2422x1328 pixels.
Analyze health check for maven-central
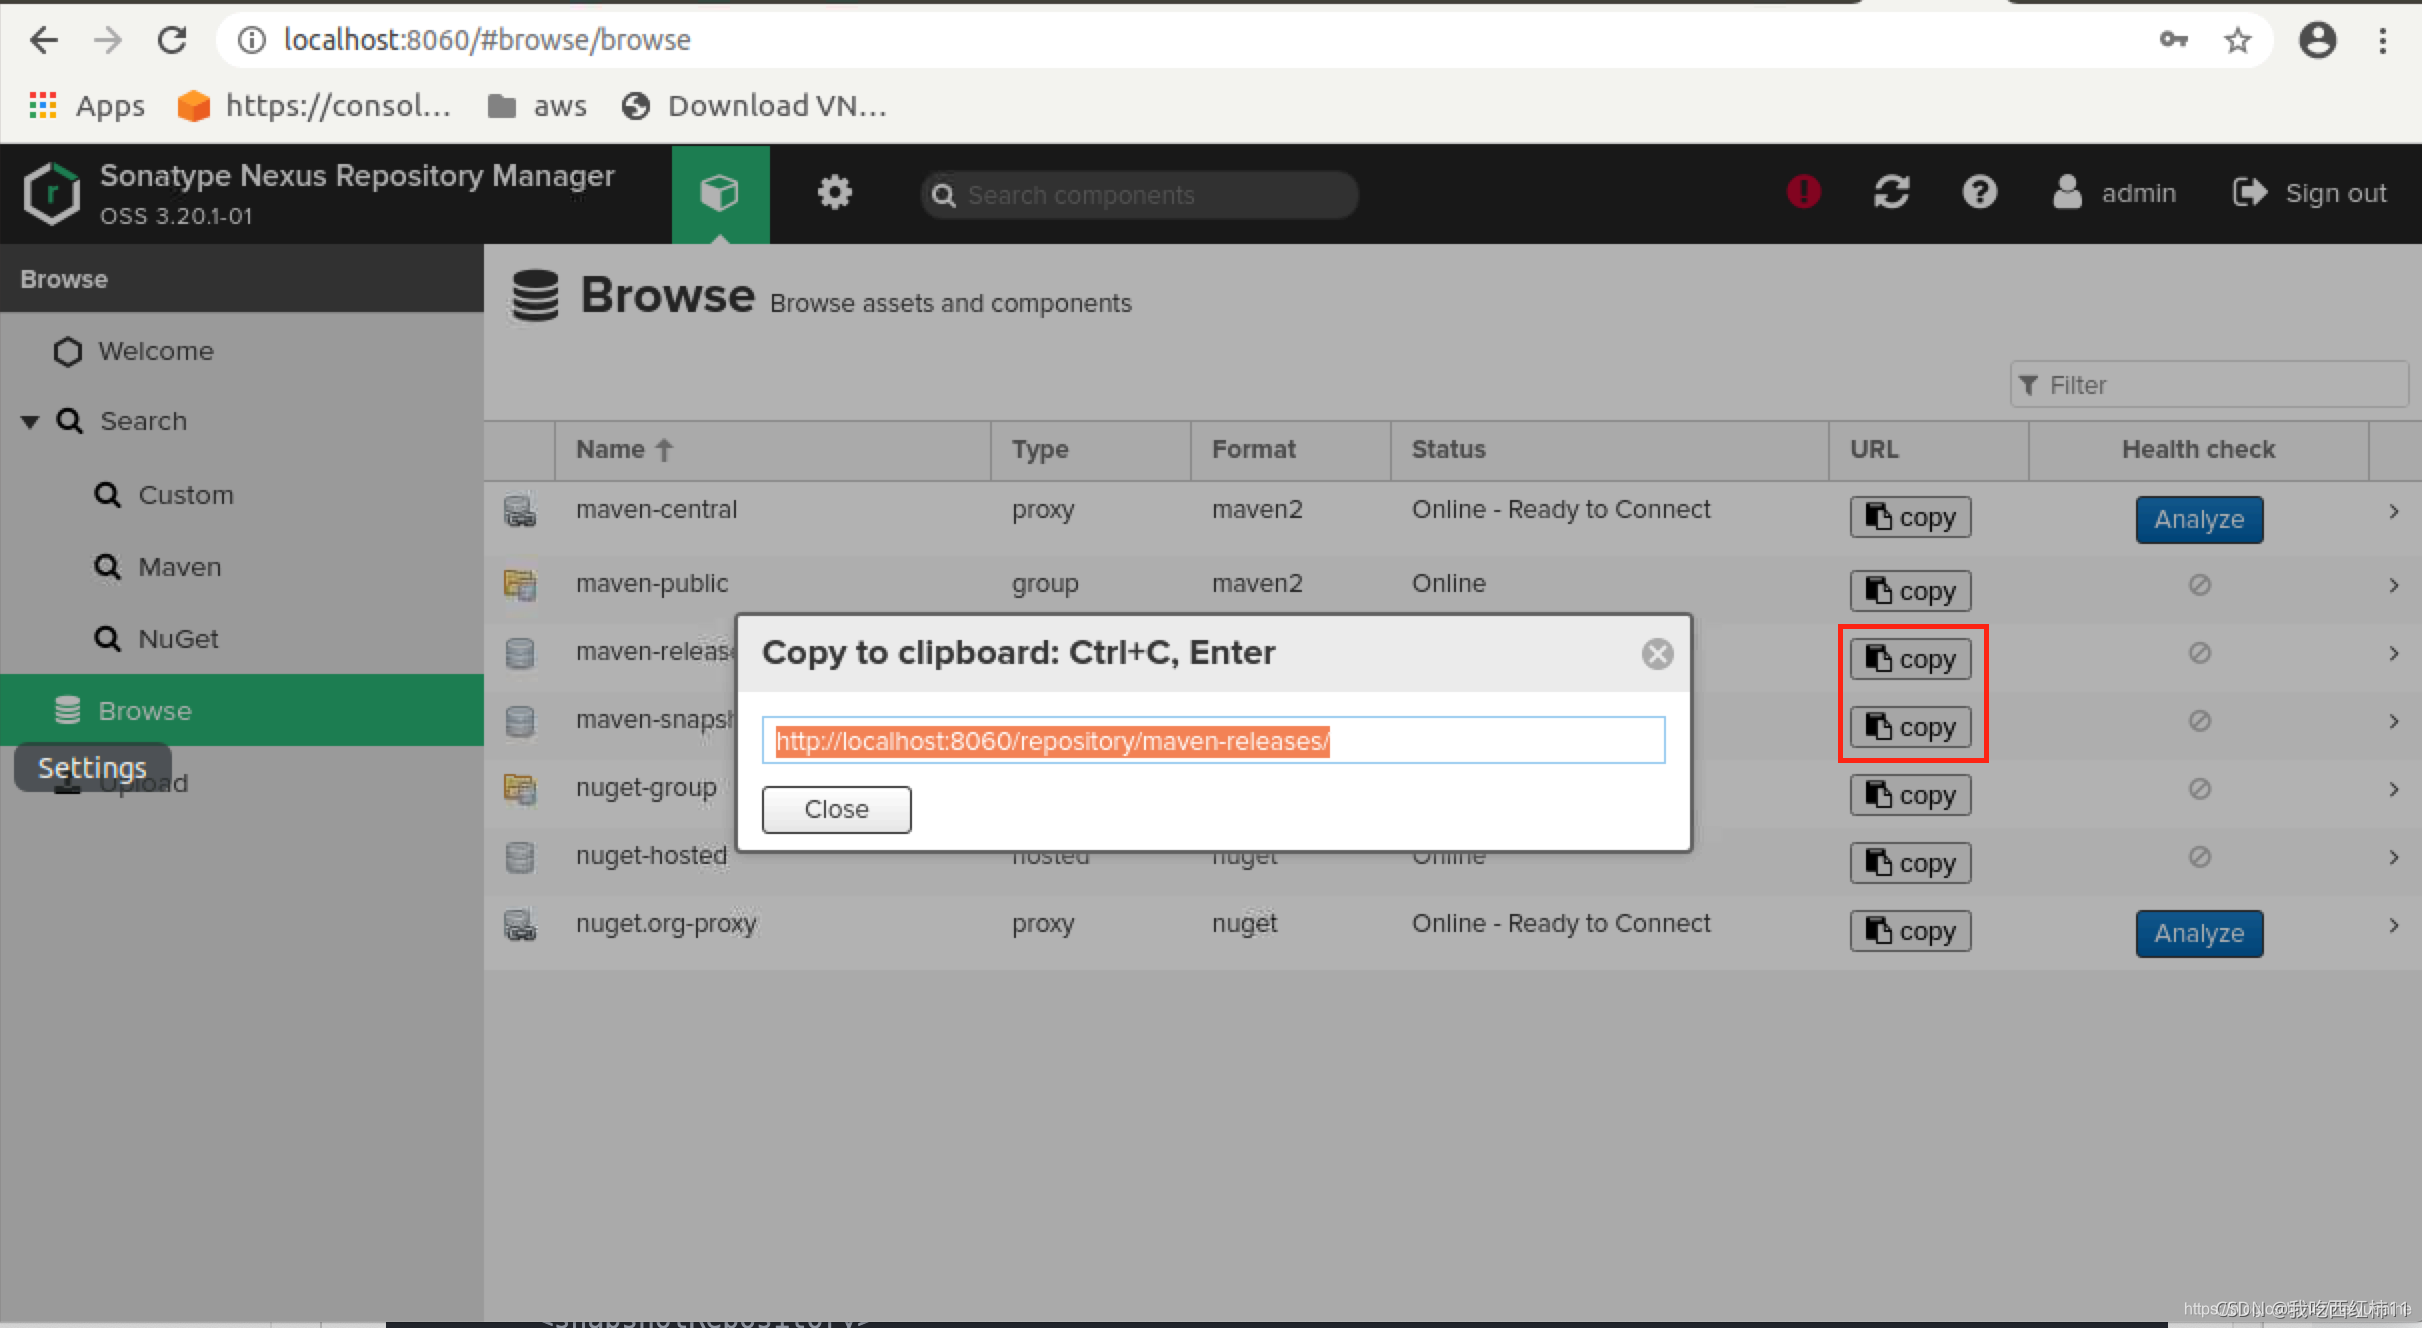[x=2198, y=519]
